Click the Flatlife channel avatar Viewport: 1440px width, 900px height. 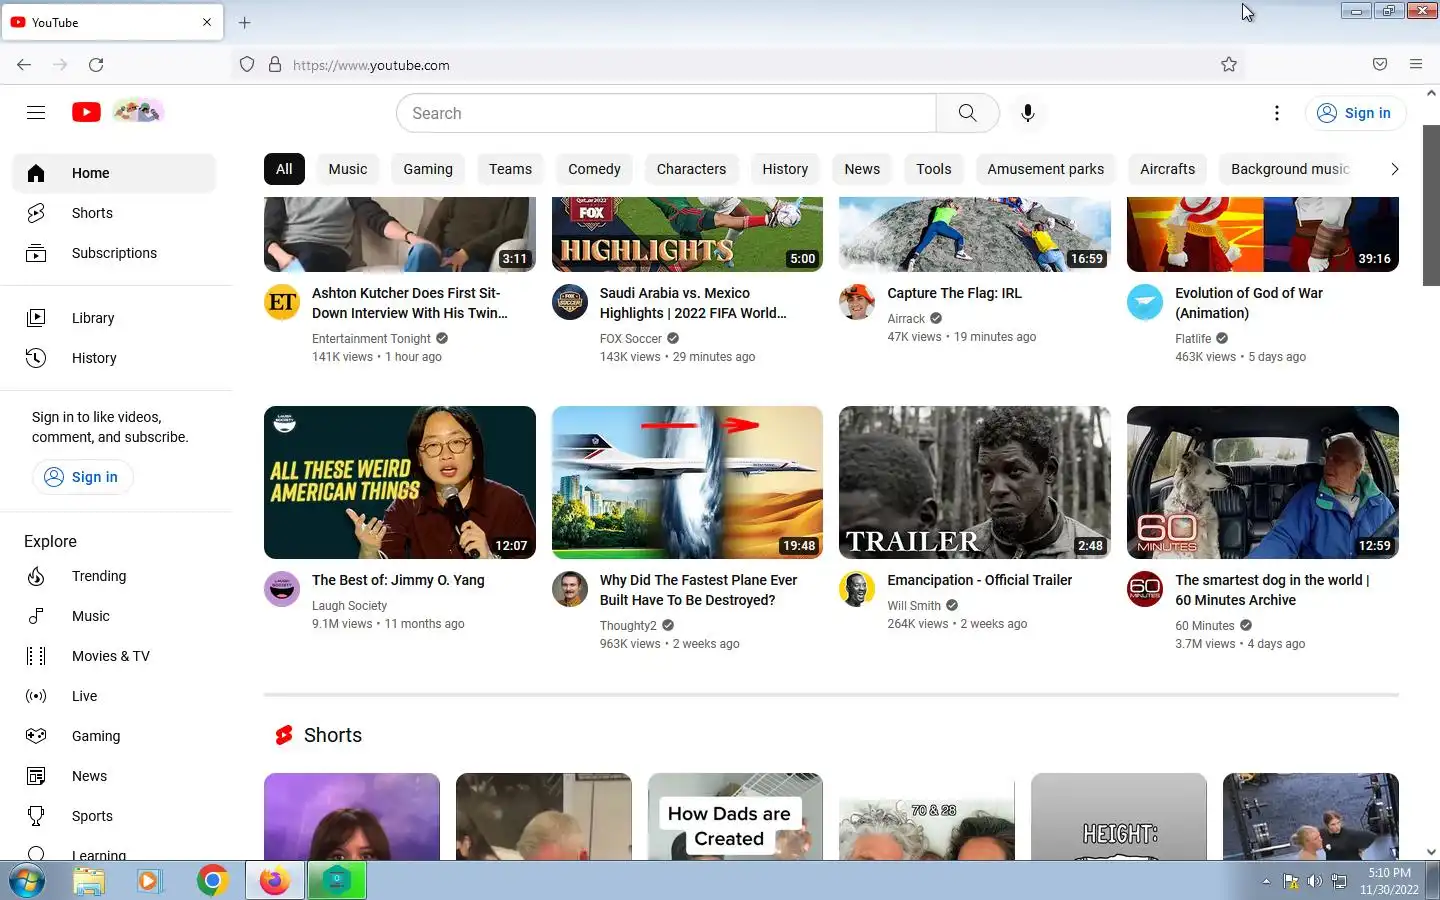pos(1145,302)
